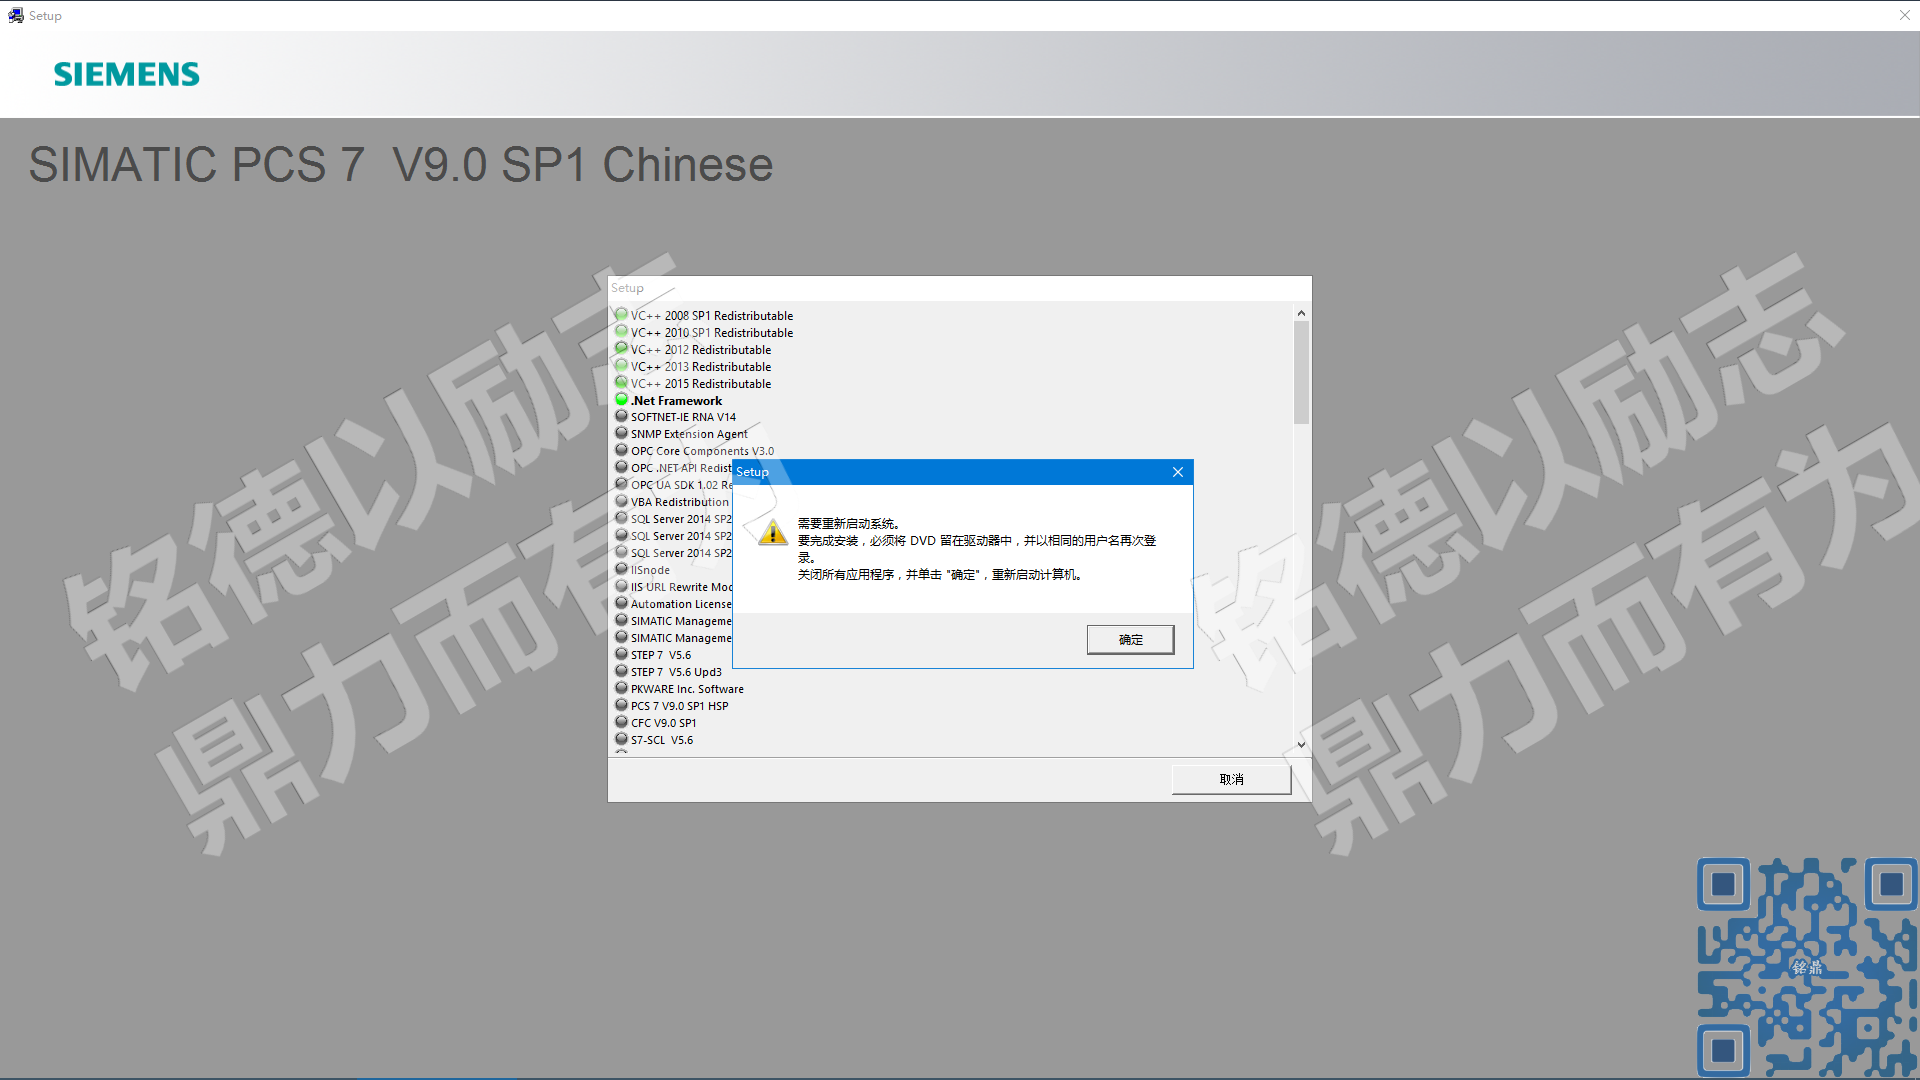
Task: Click status icon next to Automation License
Action: tap(621, 604)
